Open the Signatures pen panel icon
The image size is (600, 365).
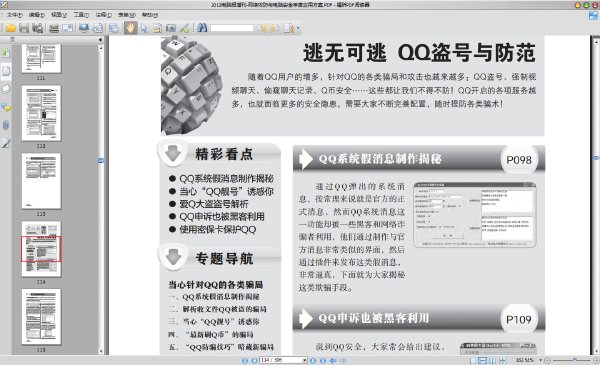[x=6, y=143]
